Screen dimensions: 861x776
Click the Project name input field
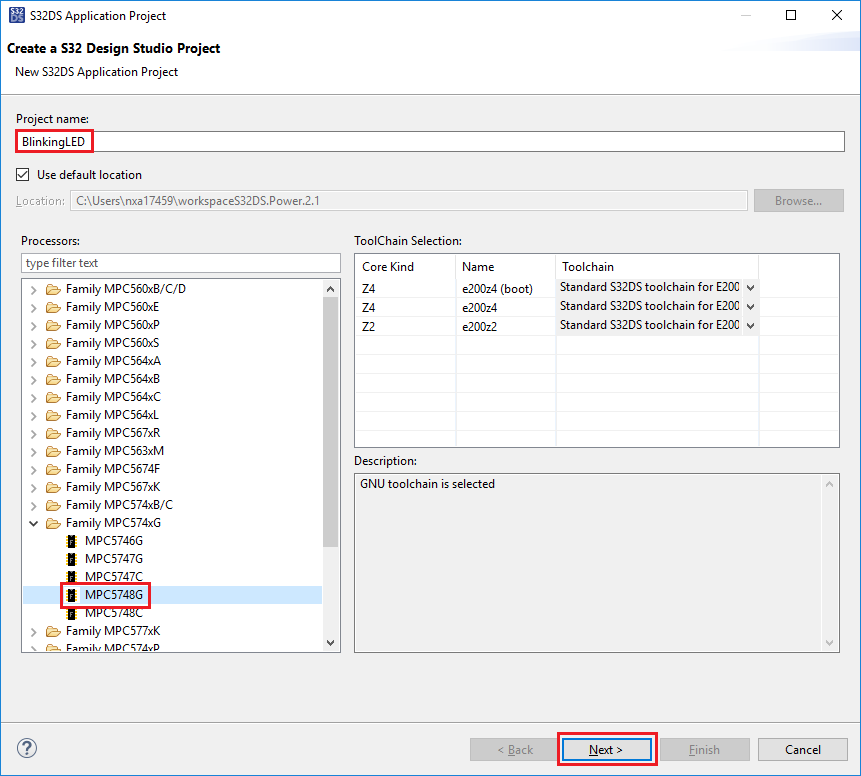430,142
